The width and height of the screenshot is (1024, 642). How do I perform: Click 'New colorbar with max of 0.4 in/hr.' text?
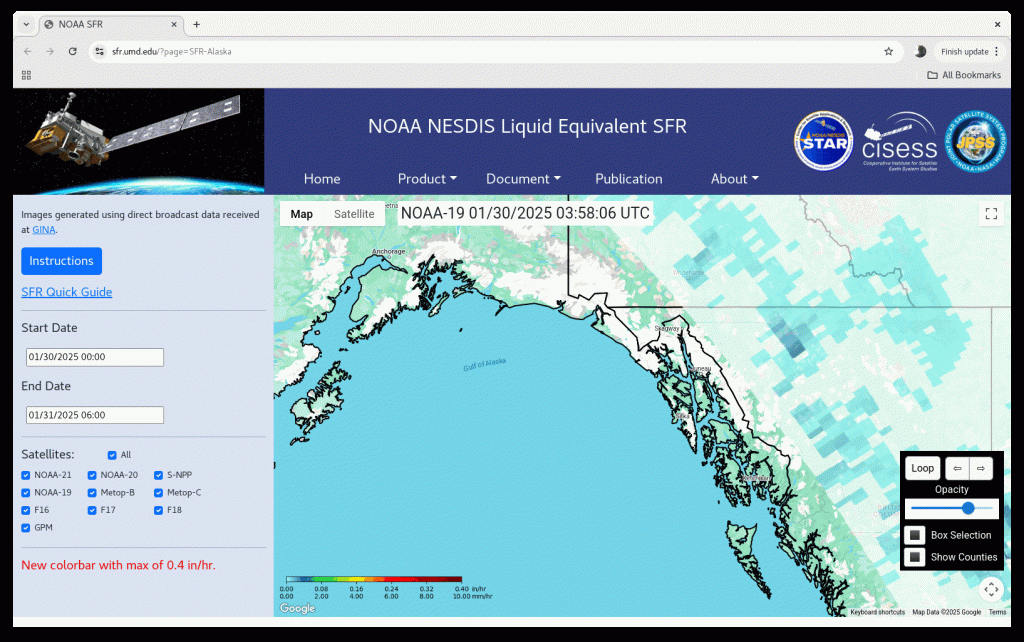(x=118, y=566)
